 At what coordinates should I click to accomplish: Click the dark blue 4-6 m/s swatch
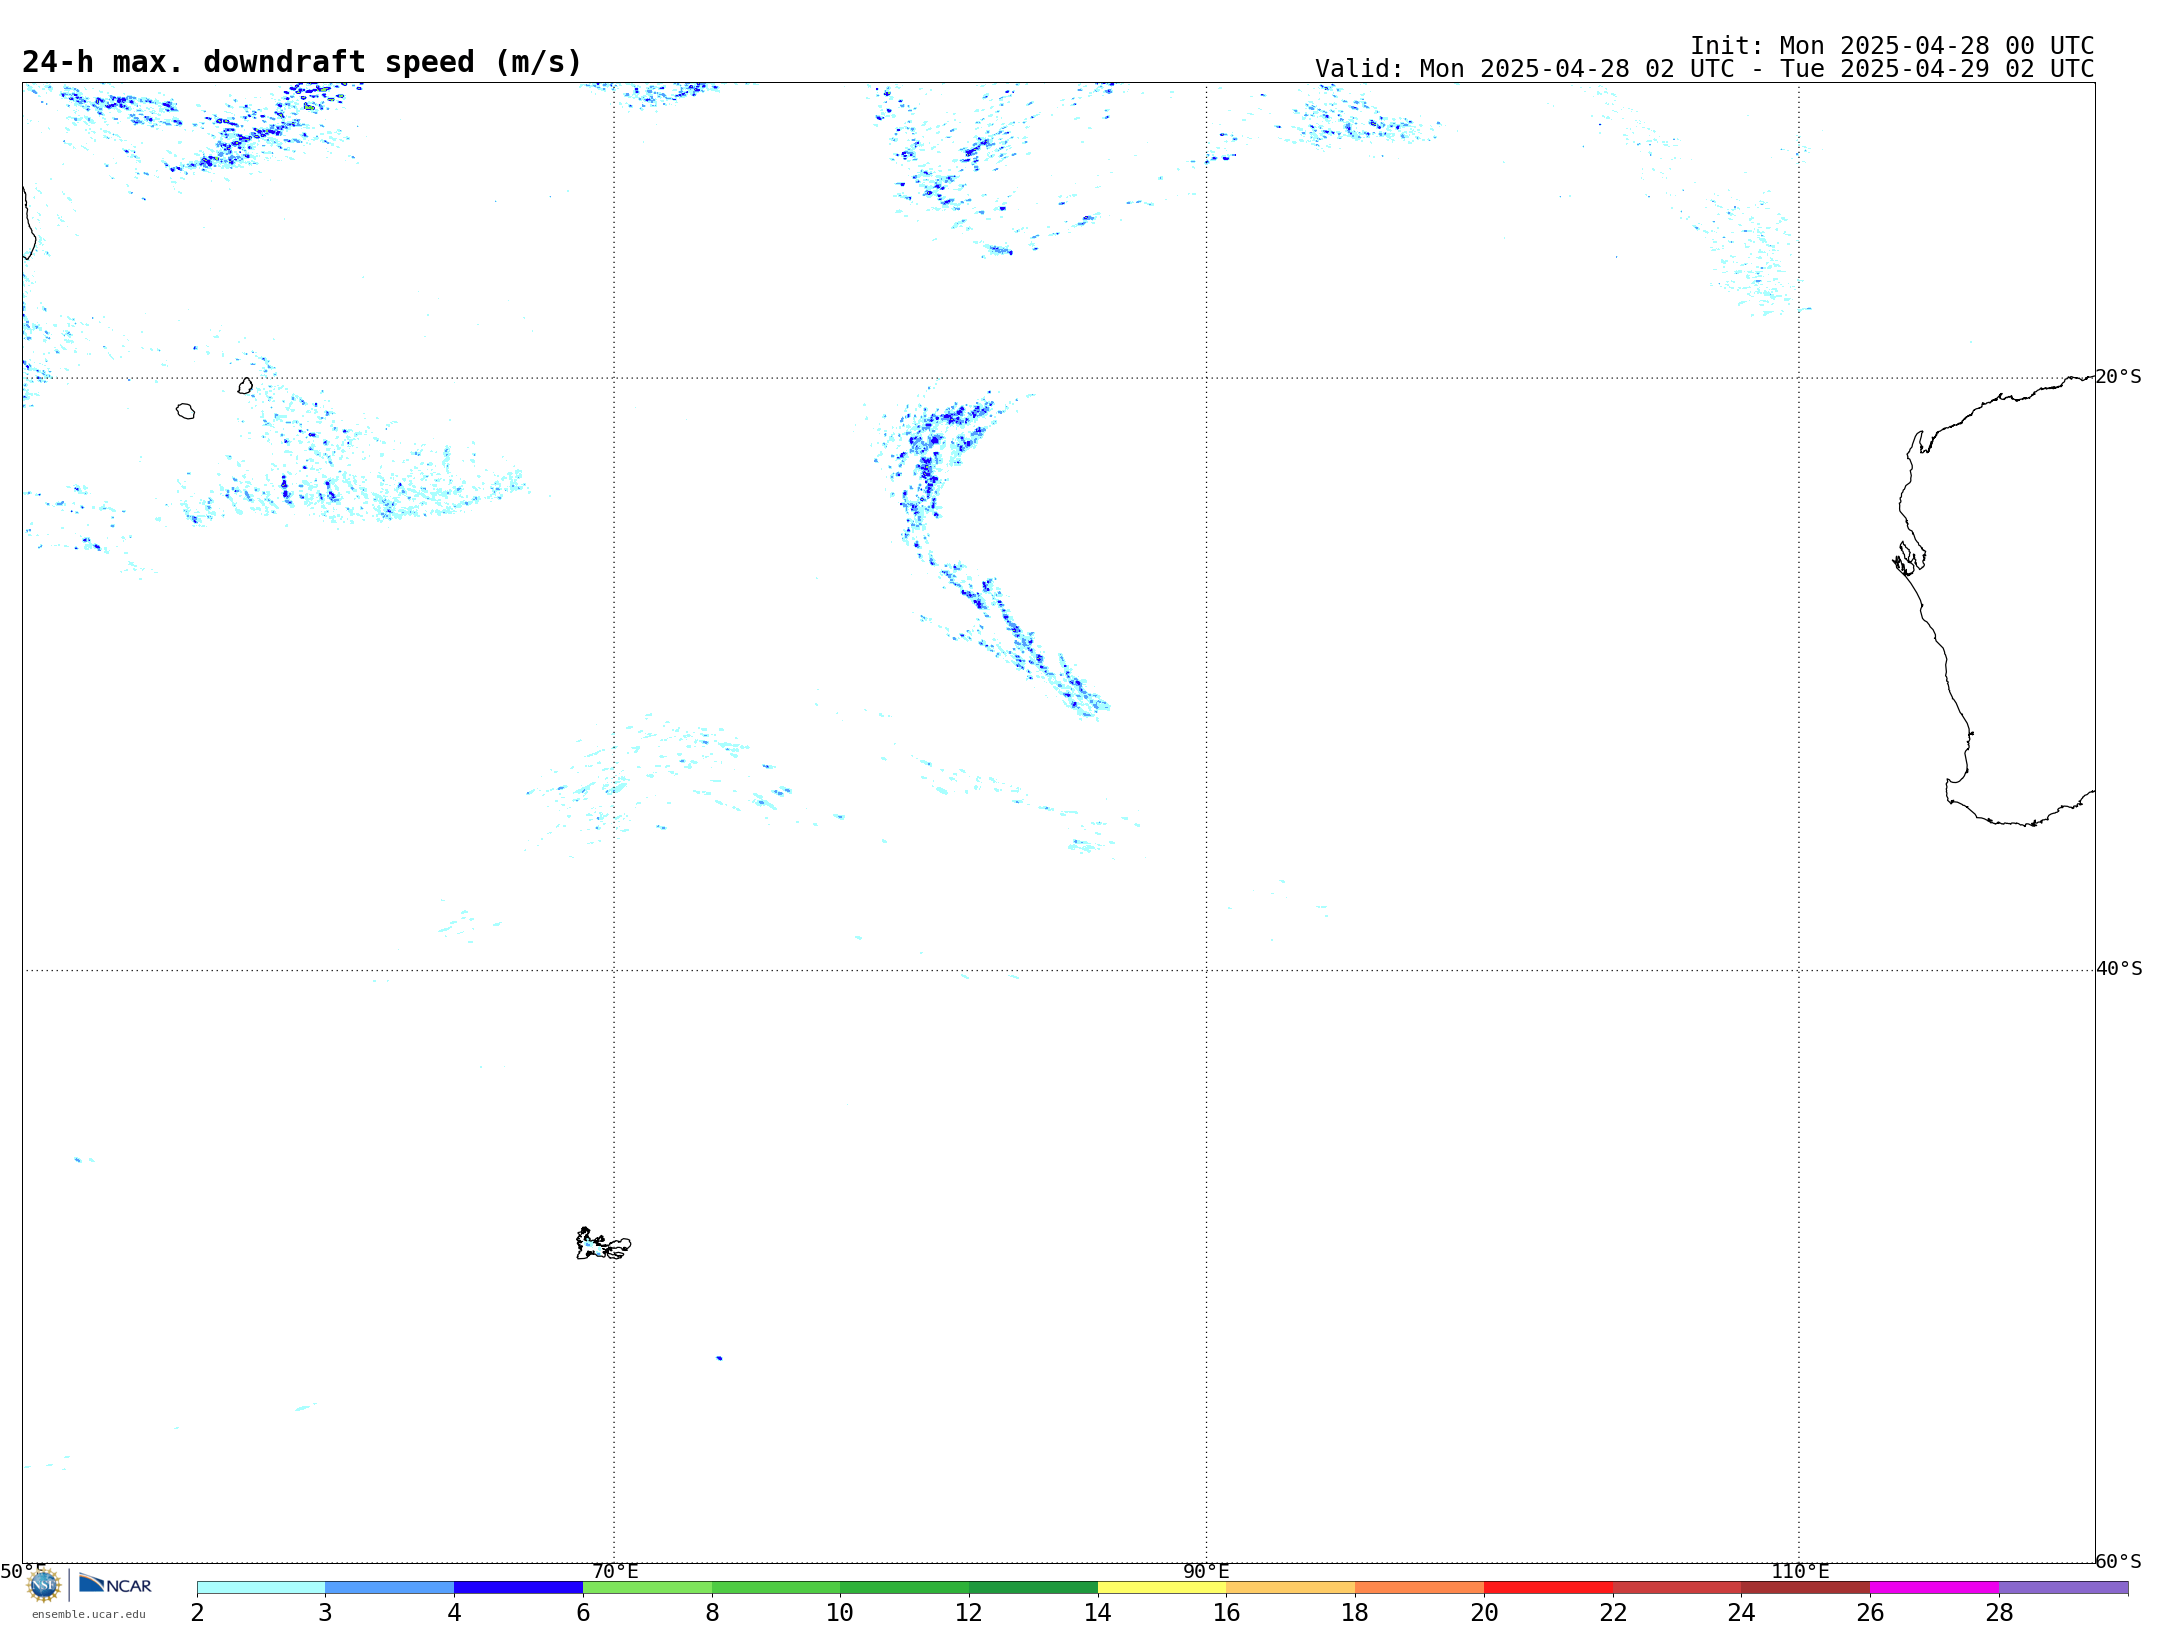pyautogui.click(x=518, y=1587)
